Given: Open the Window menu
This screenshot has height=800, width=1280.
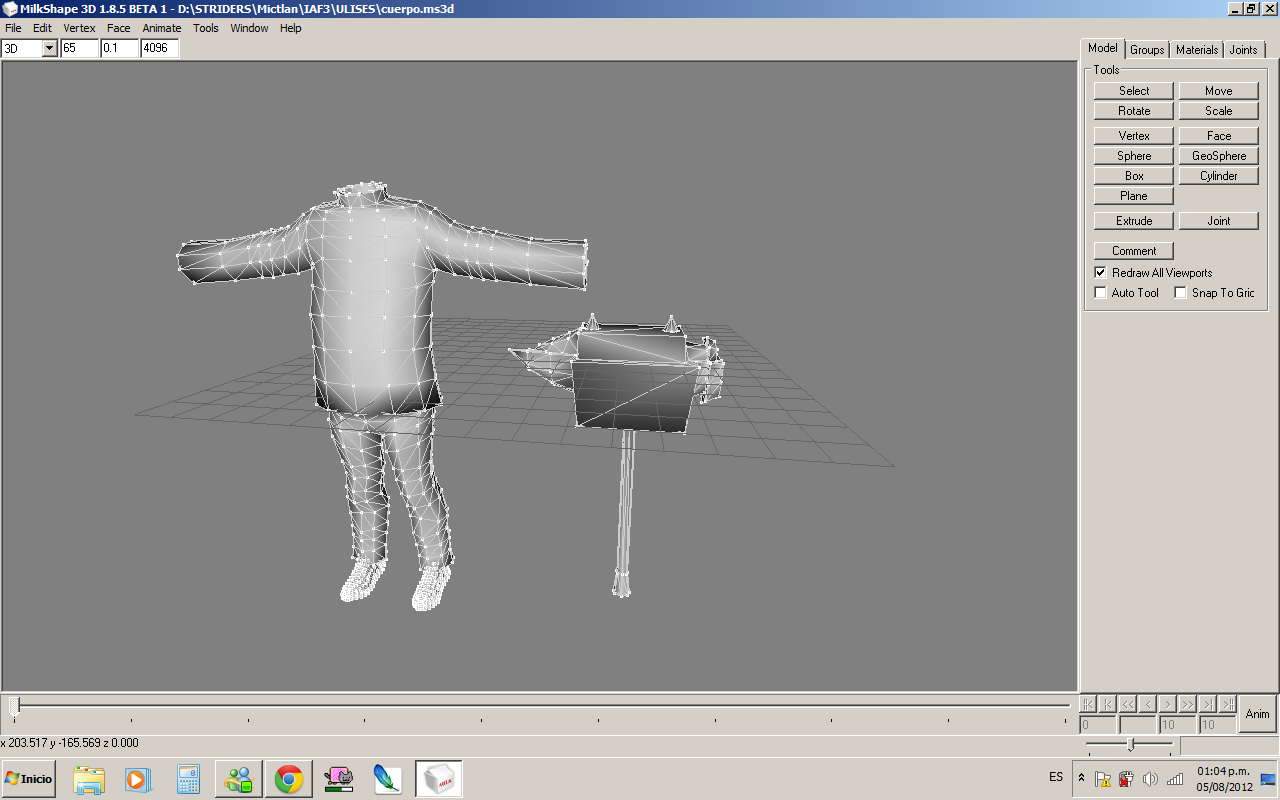Looking at the screenshot, I should click(249, 28).
